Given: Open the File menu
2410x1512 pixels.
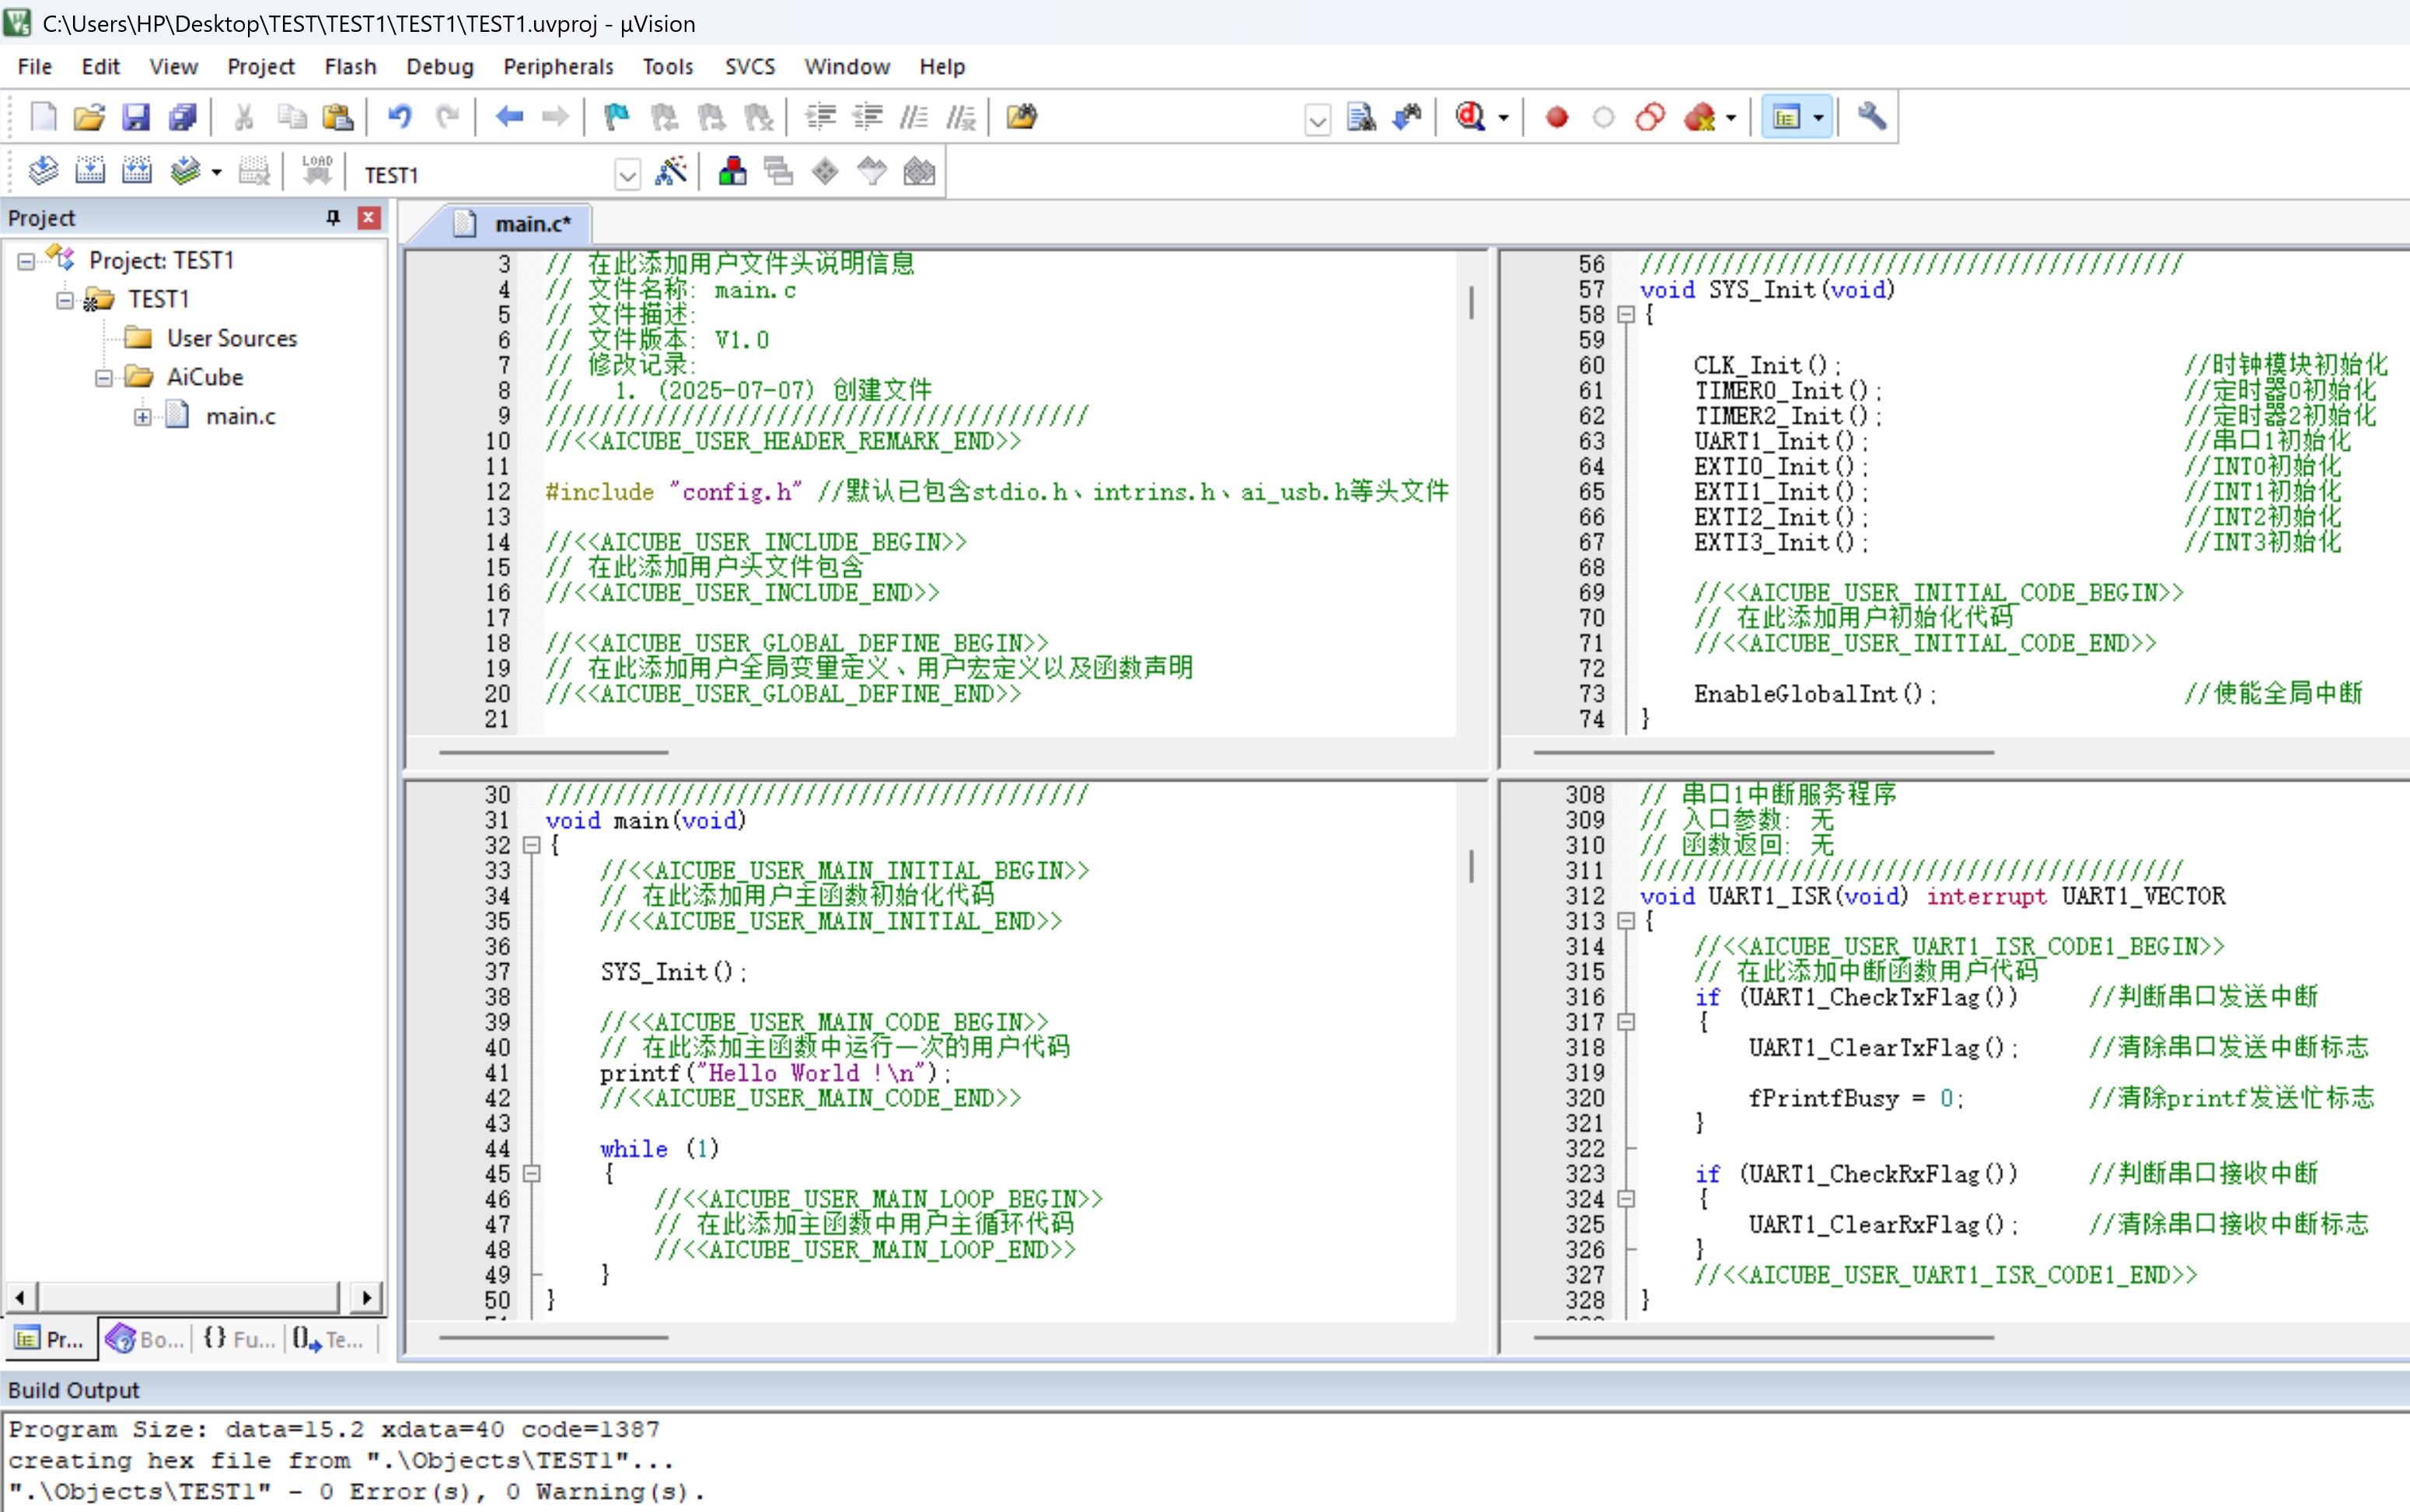Looking at the screenshot, I should coord(34,66).
